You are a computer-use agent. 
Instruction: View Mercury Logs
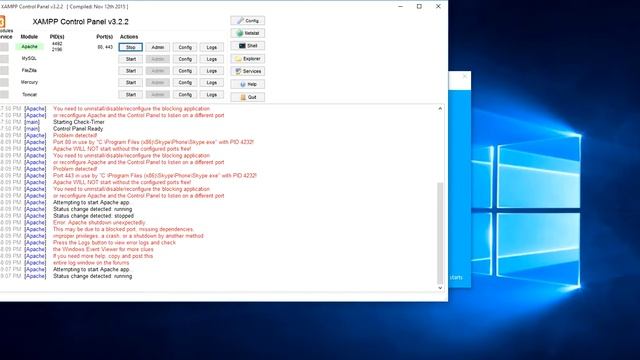click(x=211, y=83)
